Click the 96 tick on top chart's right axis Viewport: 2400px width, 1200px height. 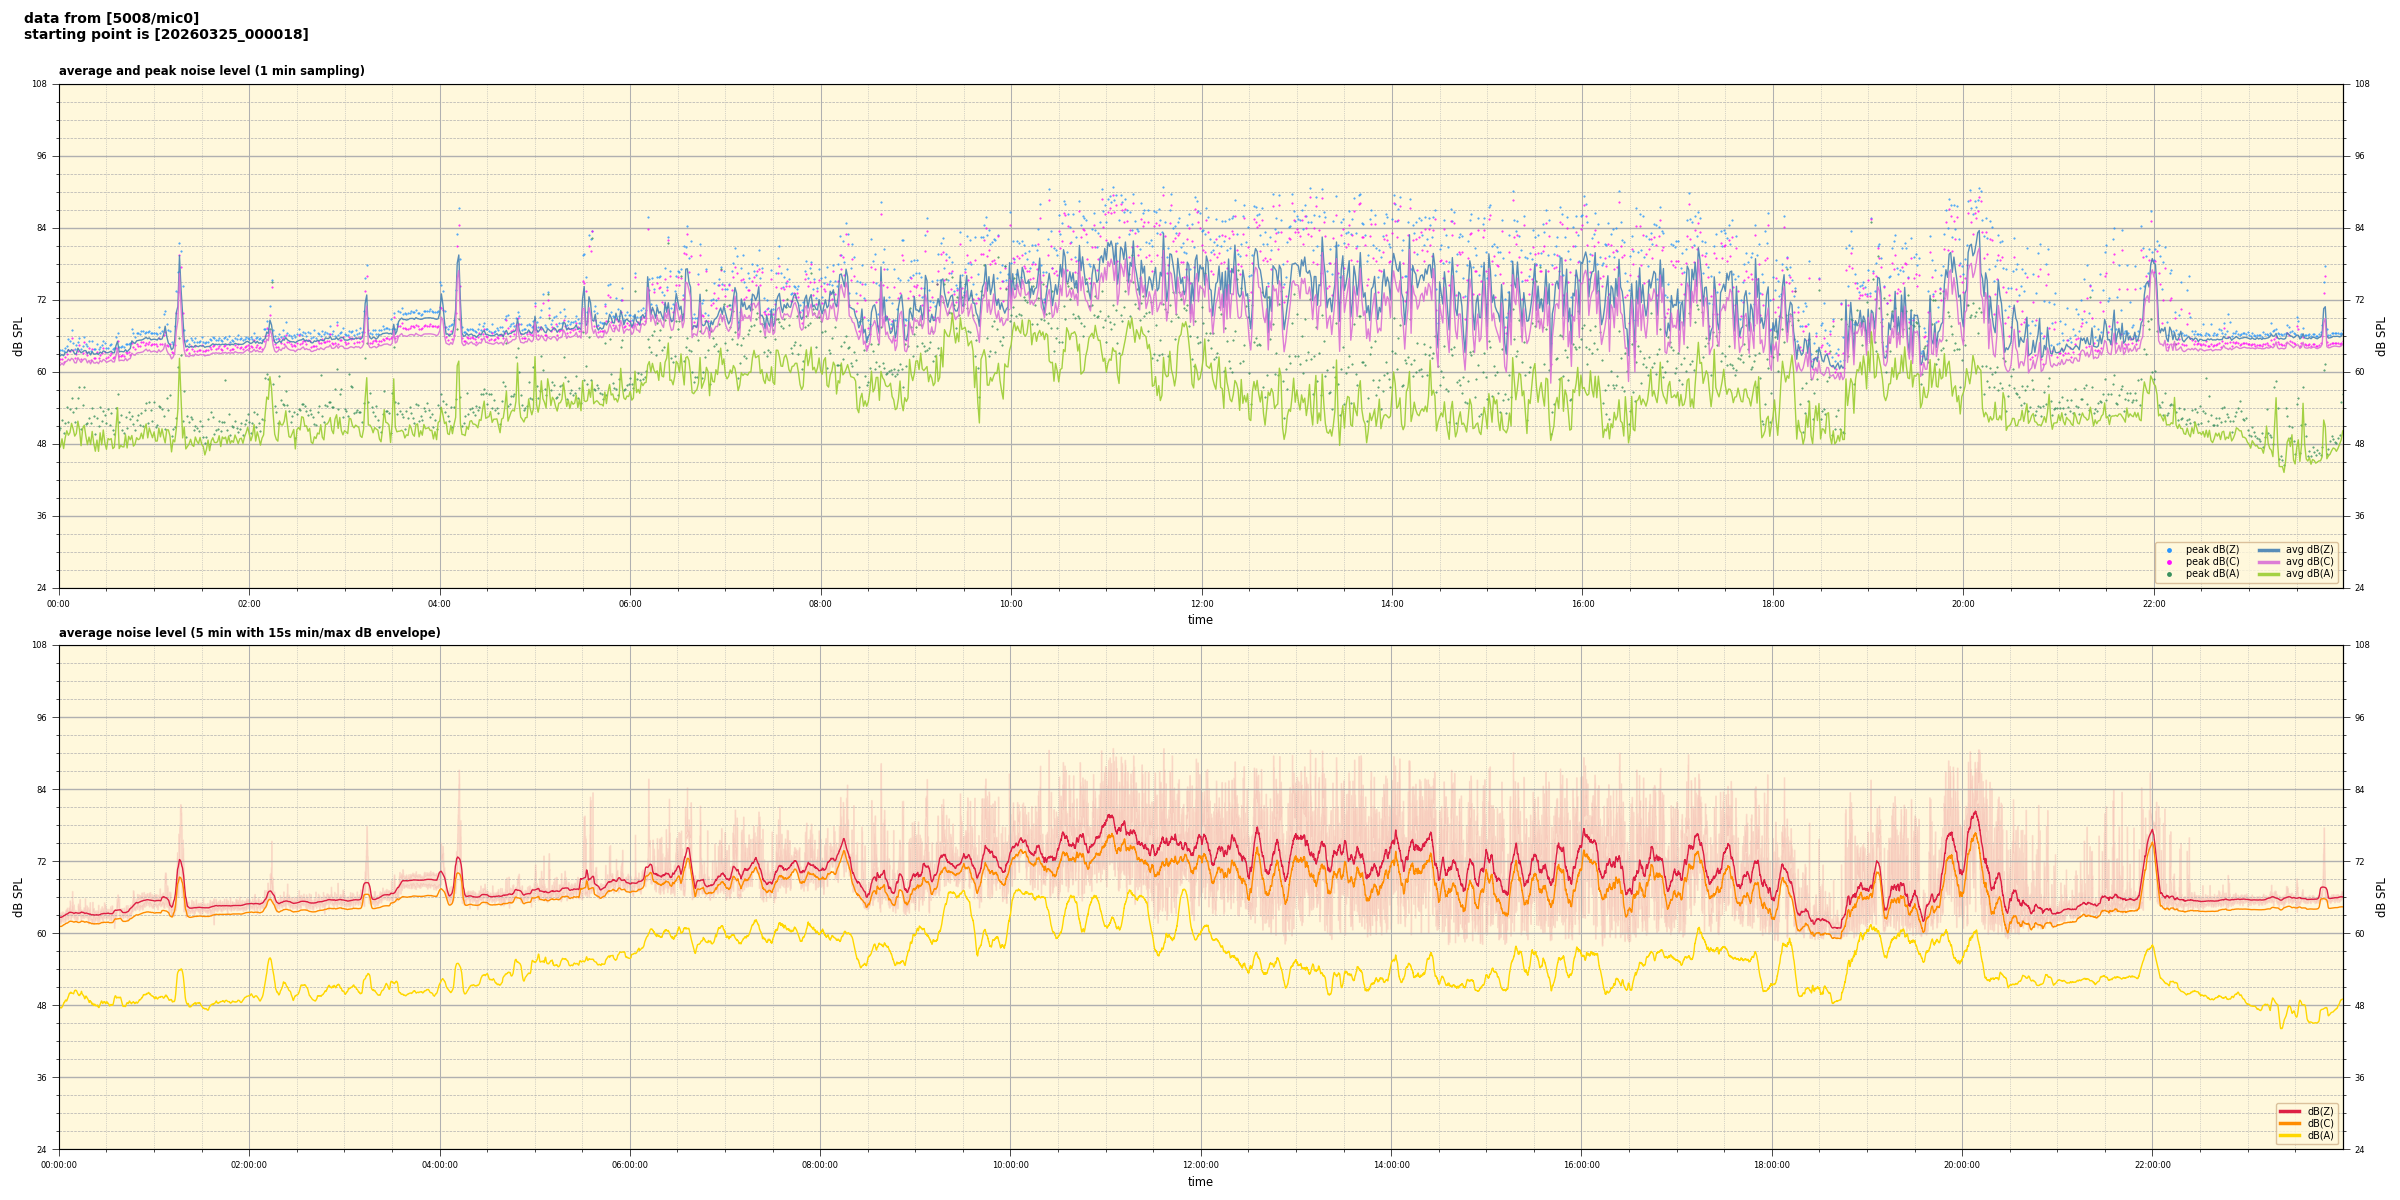point(2359,156)
